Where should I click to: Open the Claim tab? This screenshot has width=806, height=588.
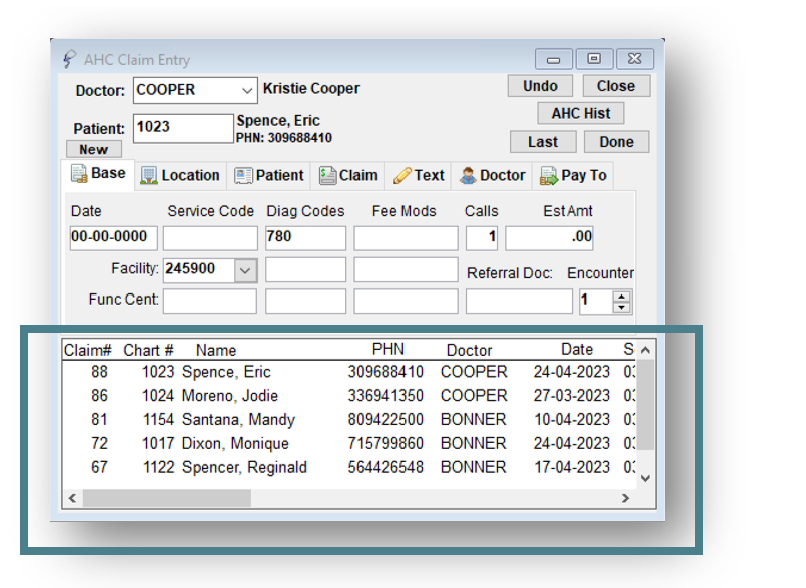pyautogui.click(x=348, y=176)
